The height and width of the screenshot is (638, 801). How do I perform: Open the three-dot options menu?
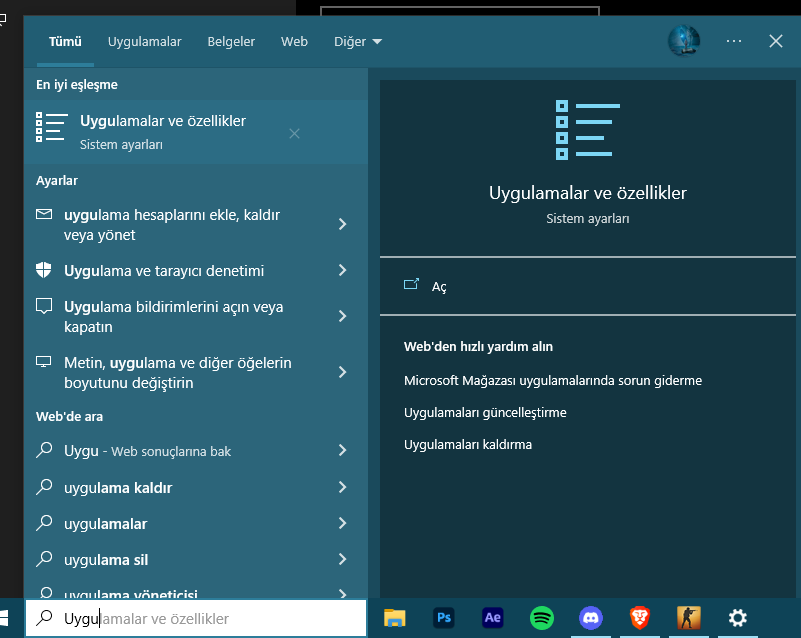pyautogui.click(x=734, y=41)
